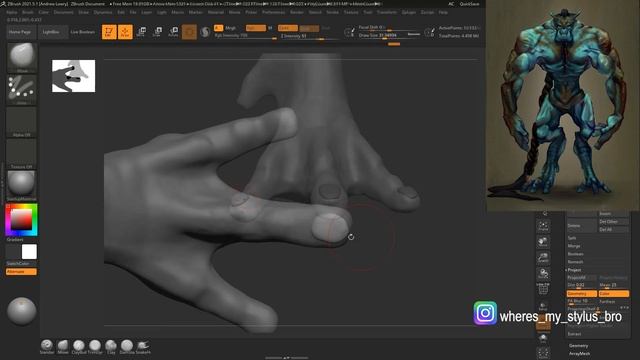Click the Z Intensity slider
The height and width of the screenshot is (360, 640).
click(309, 36)
